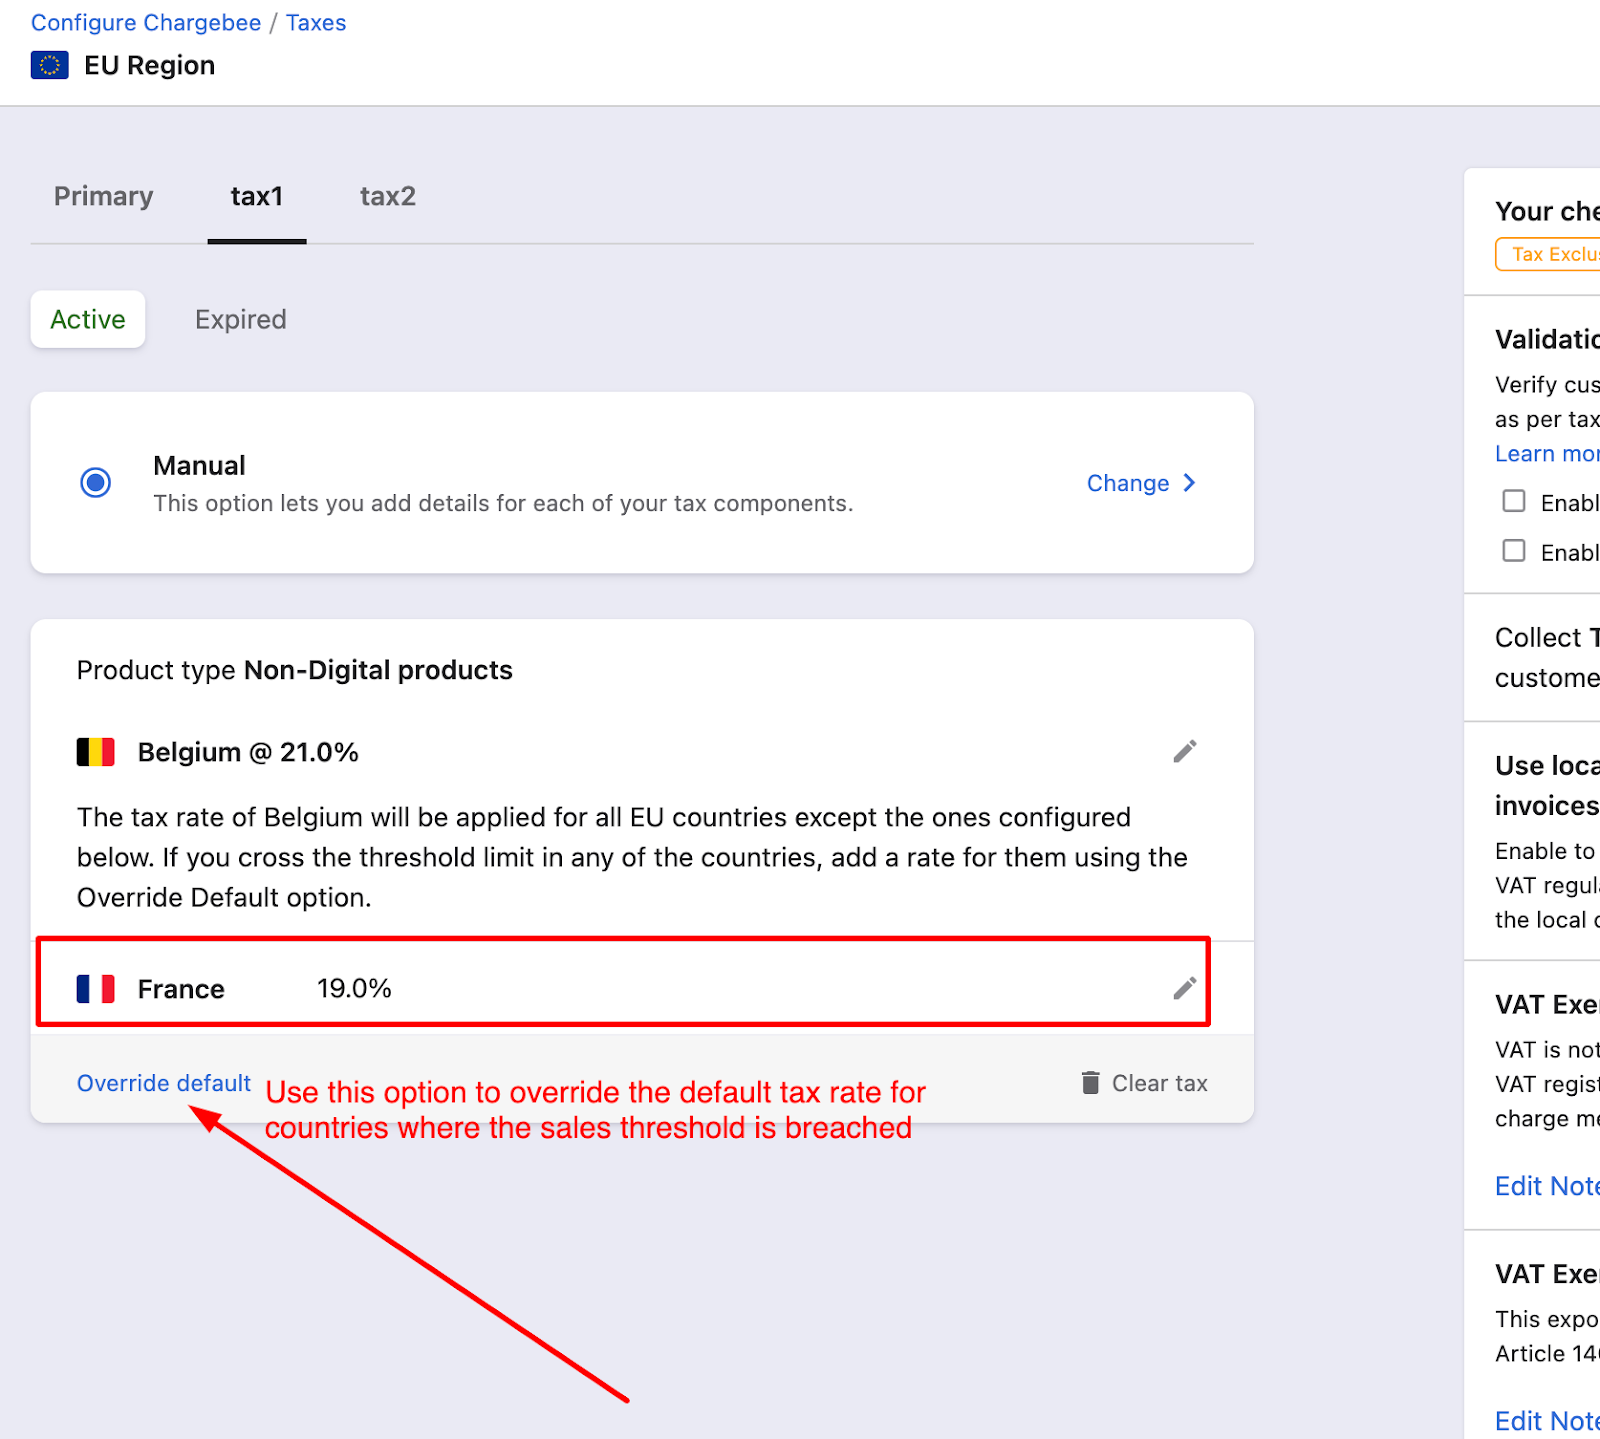Click the lower Edit Note link

[x=1547, y=1421]
